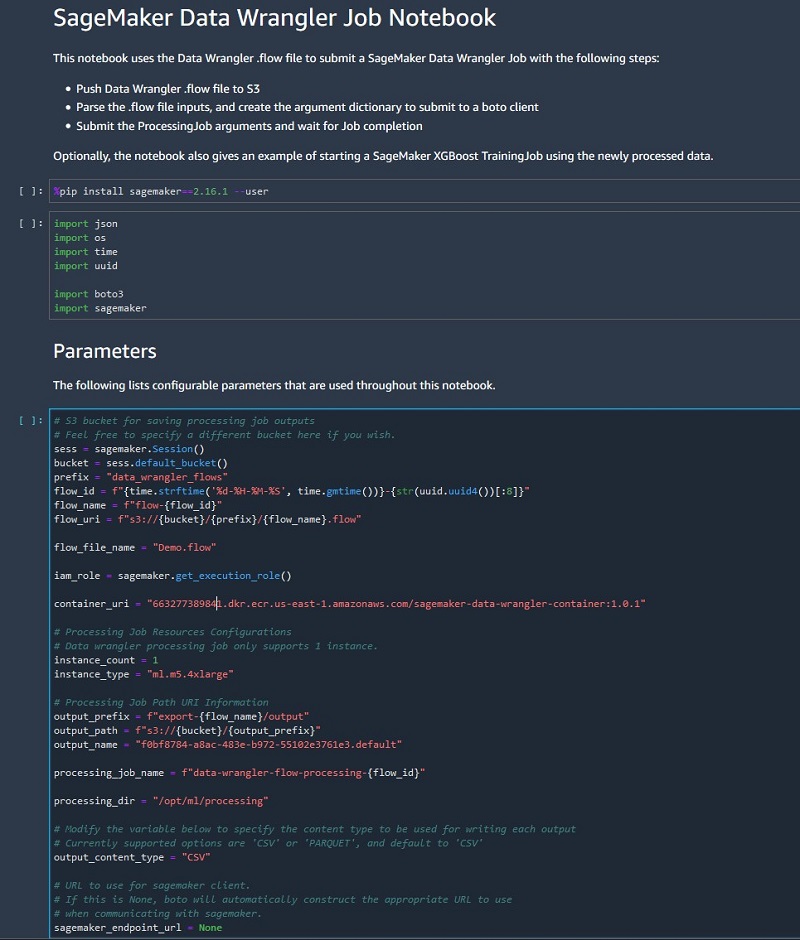
Task: Click the comment "# URL to use for sagemaker client."
Action: [152, 885]
